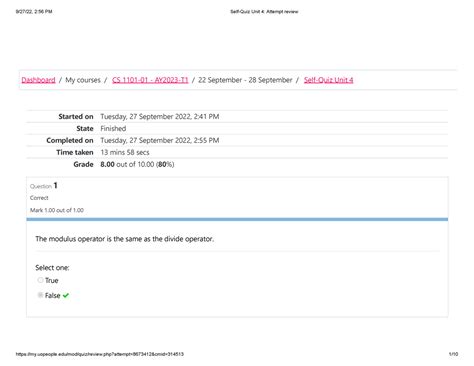Click the False answer label

tap(53, 295)
